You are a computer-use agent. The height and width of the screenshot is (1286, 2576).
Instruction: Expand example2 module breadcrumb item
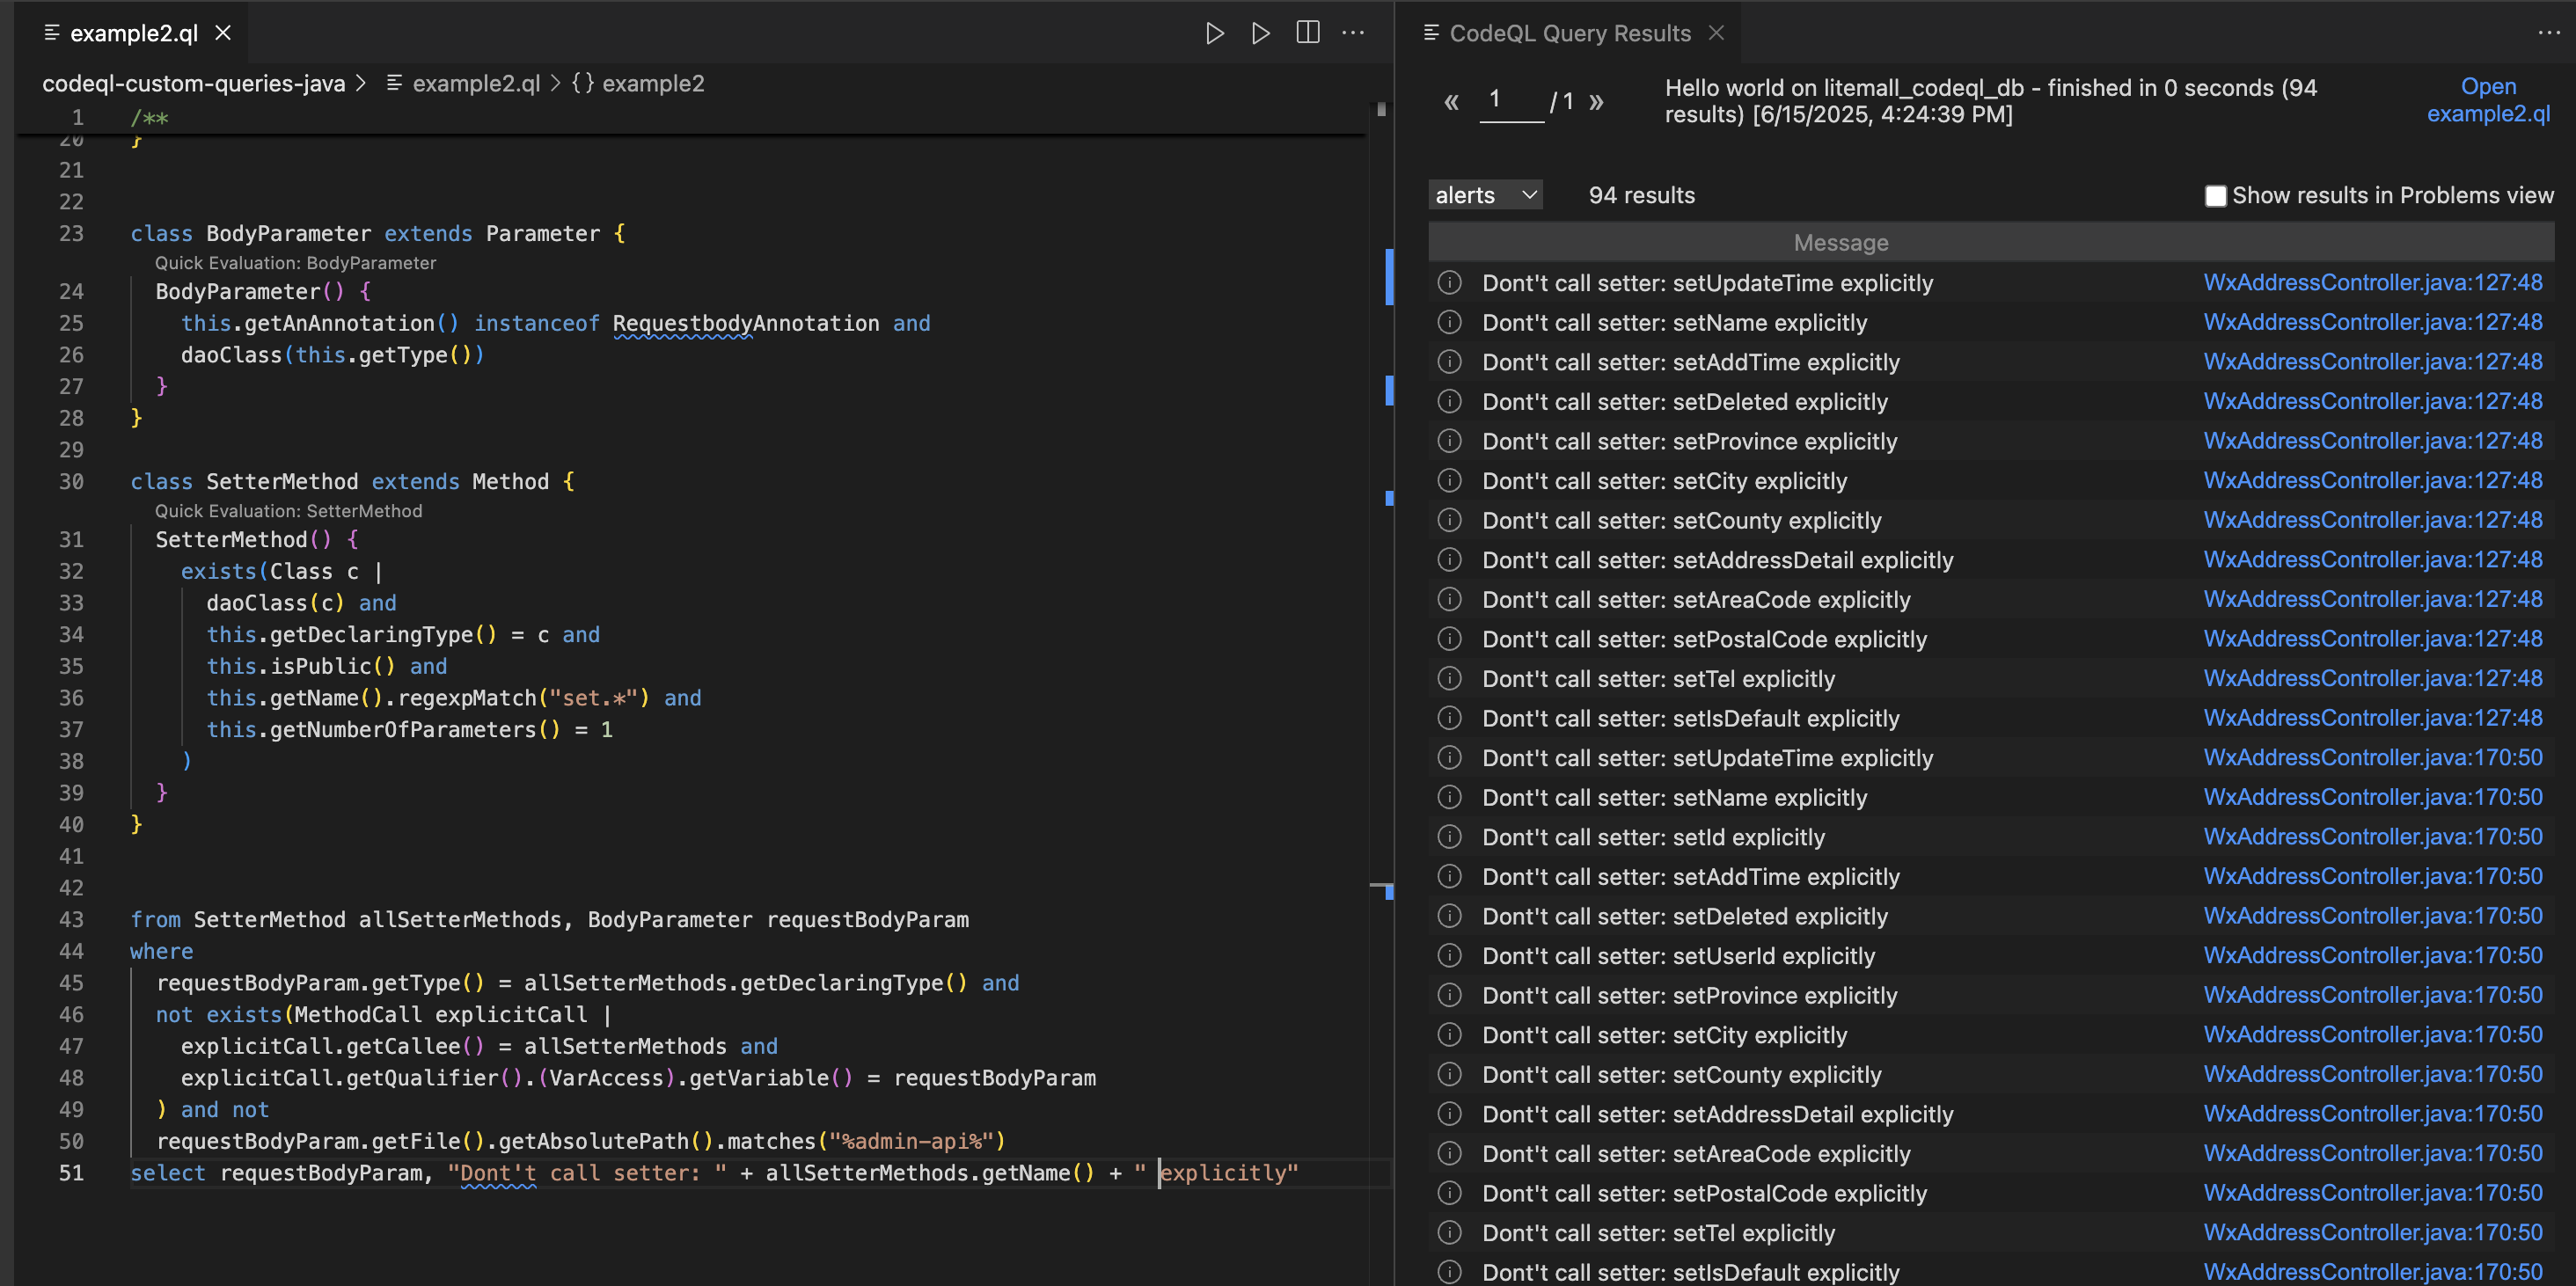point(652,84)
